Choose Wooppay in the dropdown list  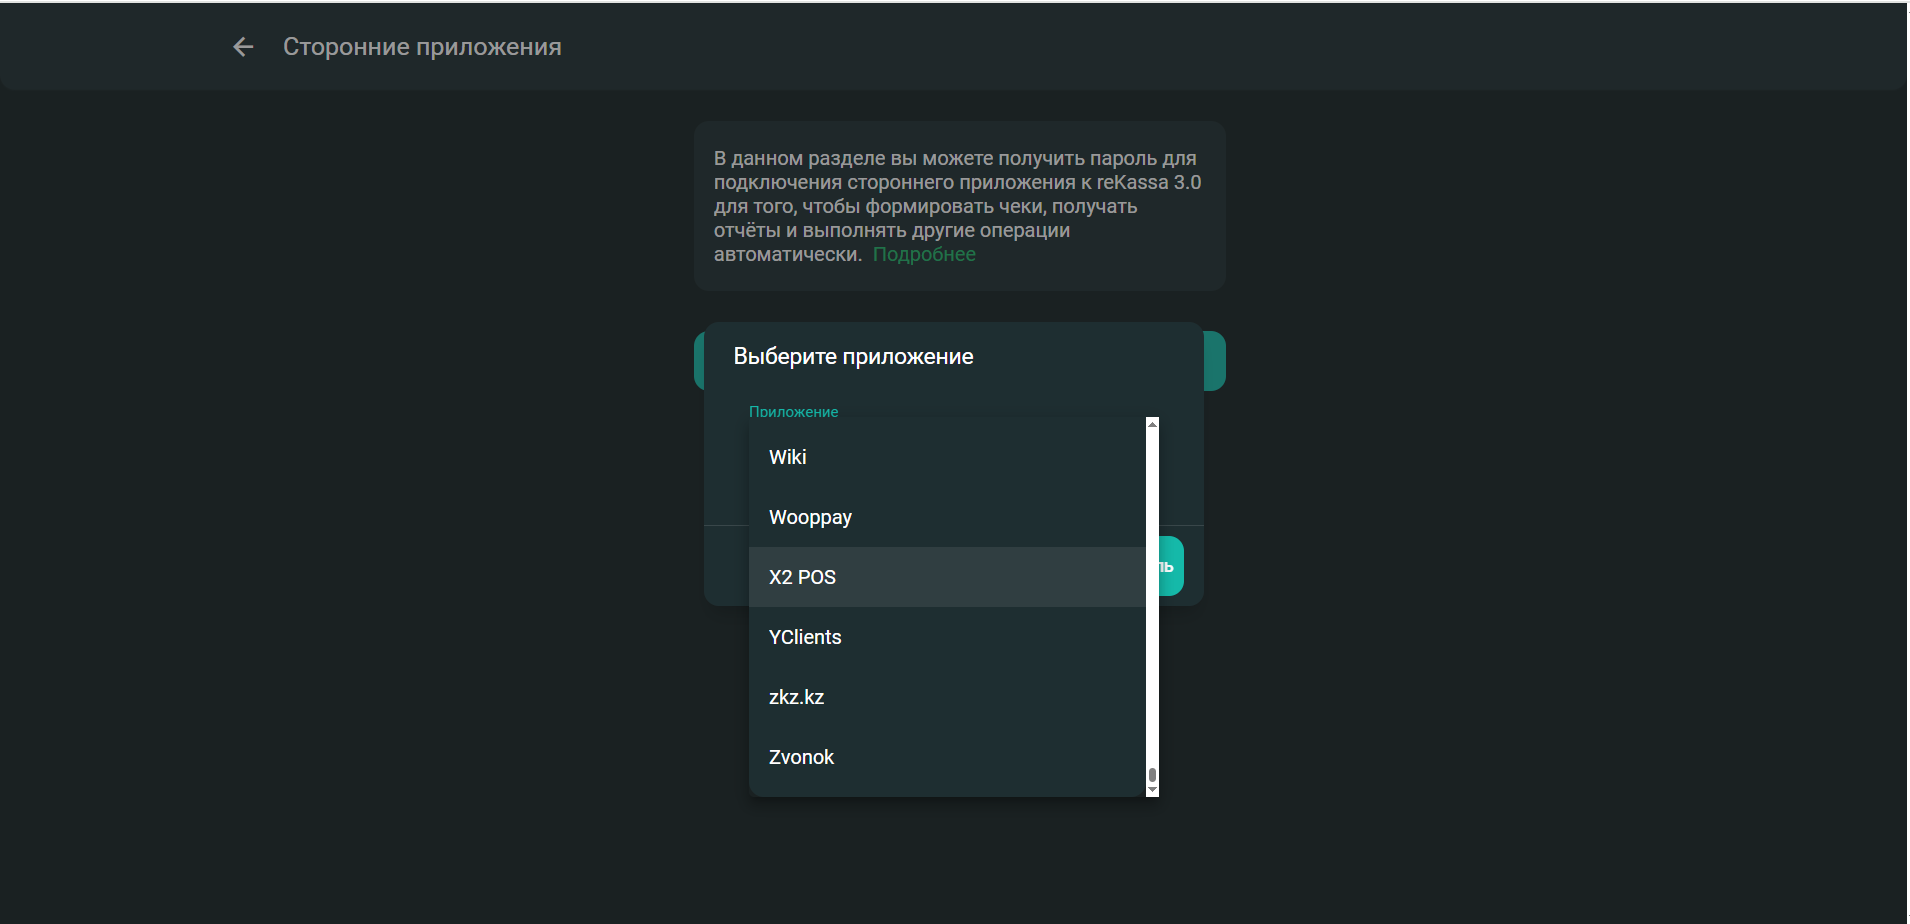pyautogui.click(x=810, y=517)
